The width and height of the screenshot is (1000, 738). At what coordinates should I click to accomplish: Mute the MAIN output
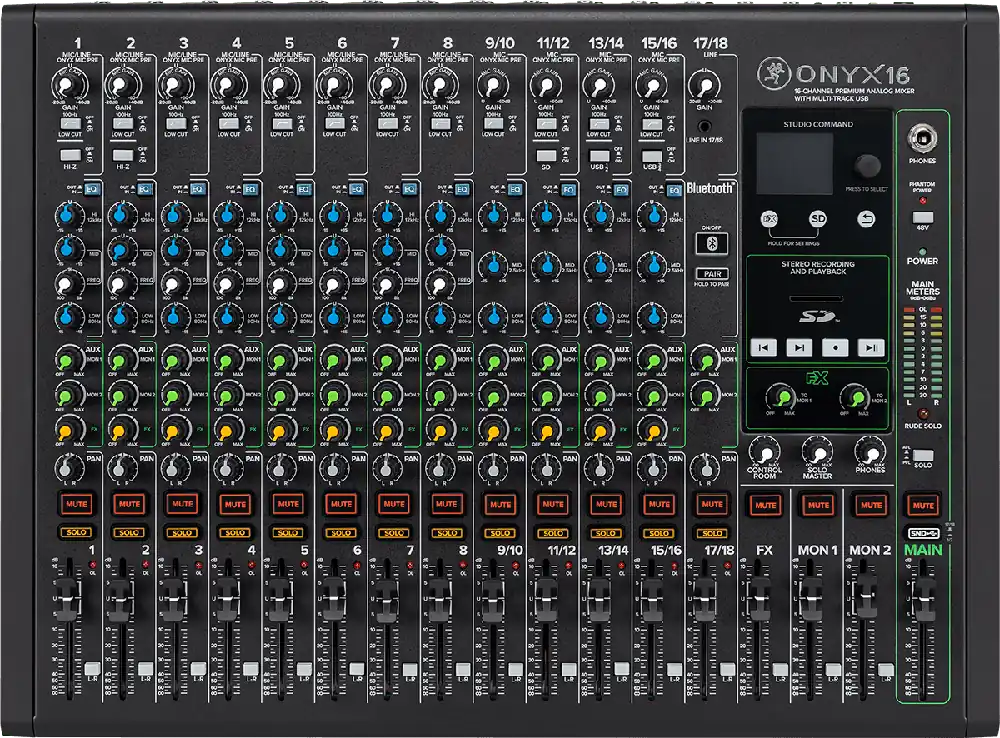coord(923,505)
